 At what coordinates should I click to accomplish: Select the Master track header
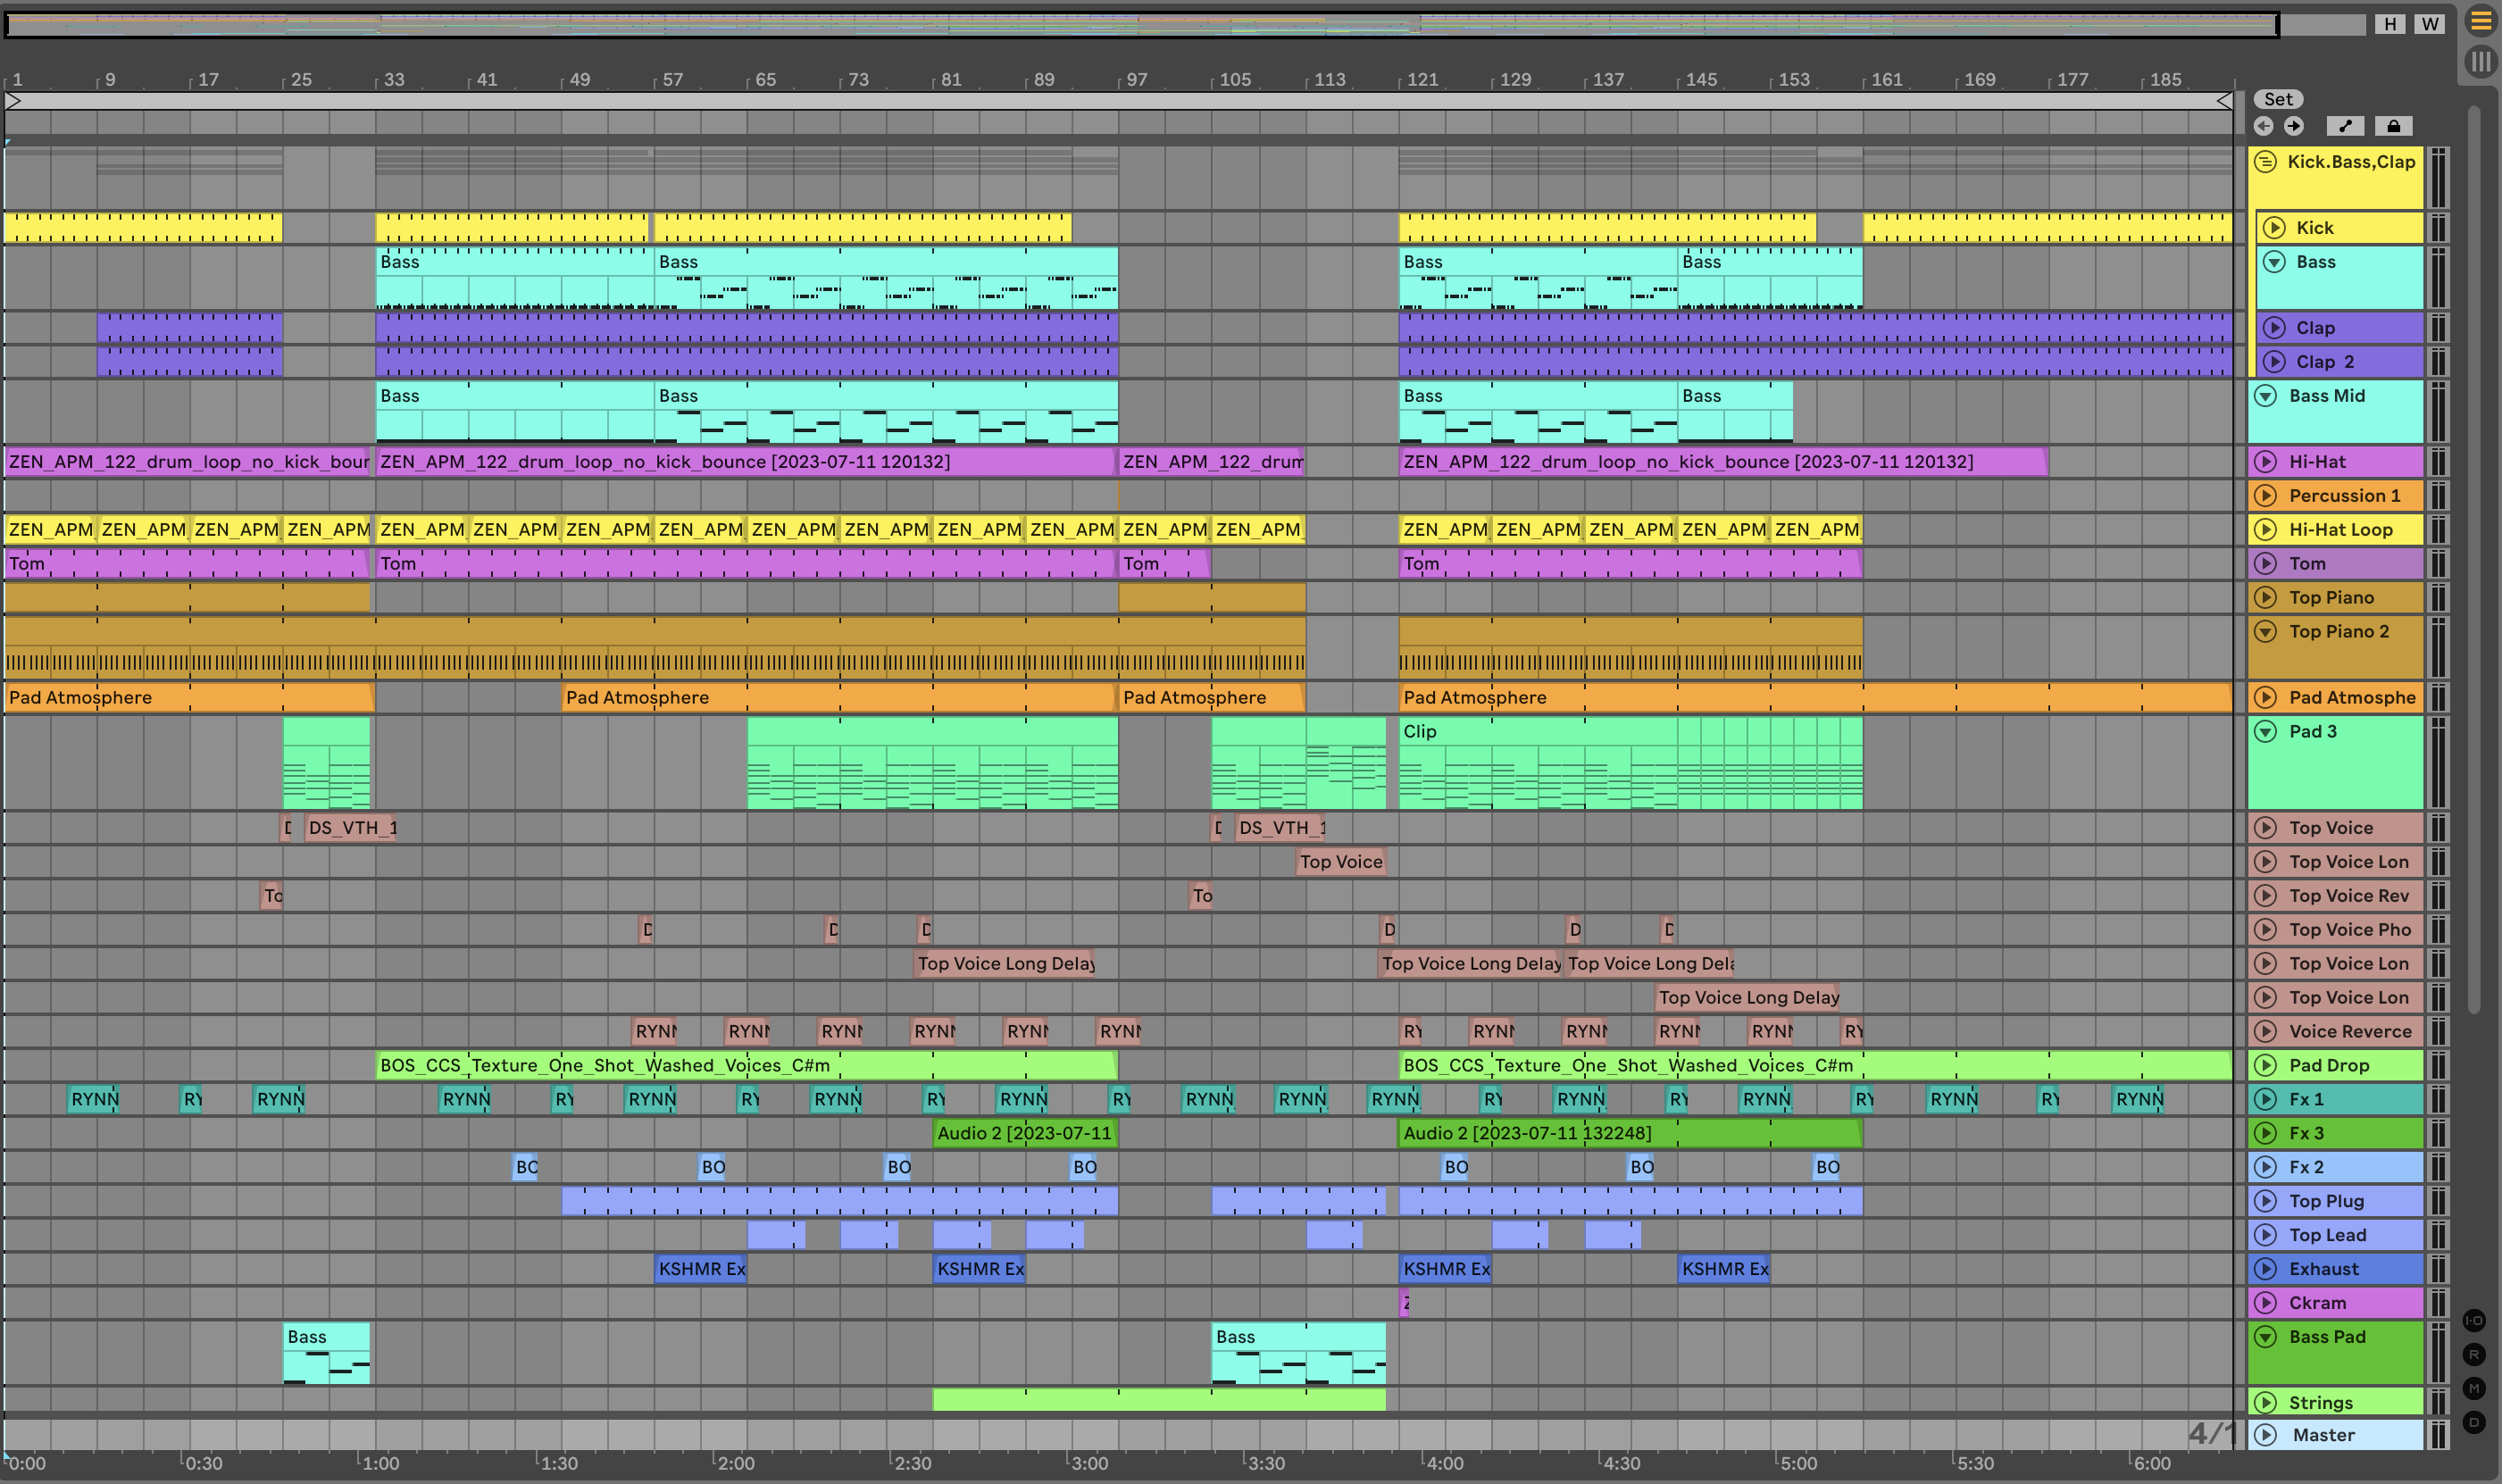coord(2324,1435)
